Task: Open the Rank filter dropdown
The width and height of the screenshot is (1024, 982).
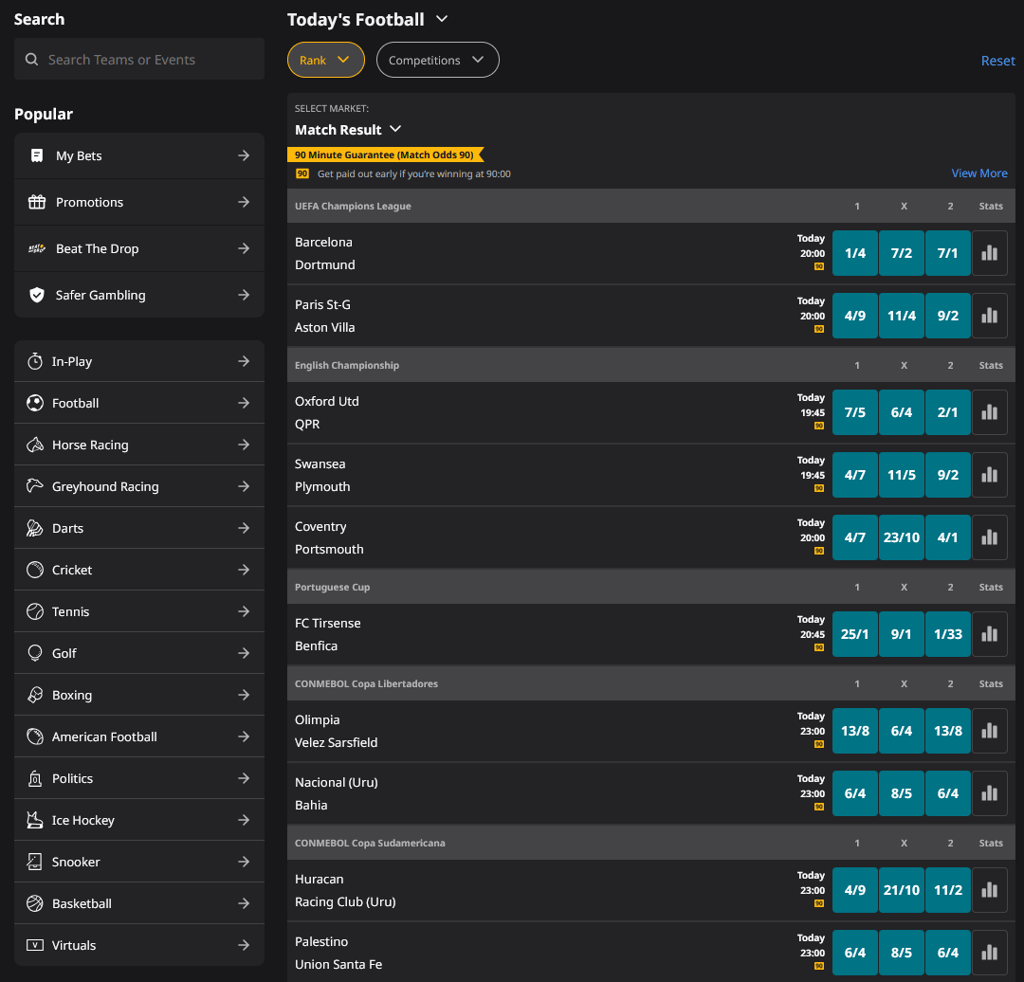Action: point(326,60)
